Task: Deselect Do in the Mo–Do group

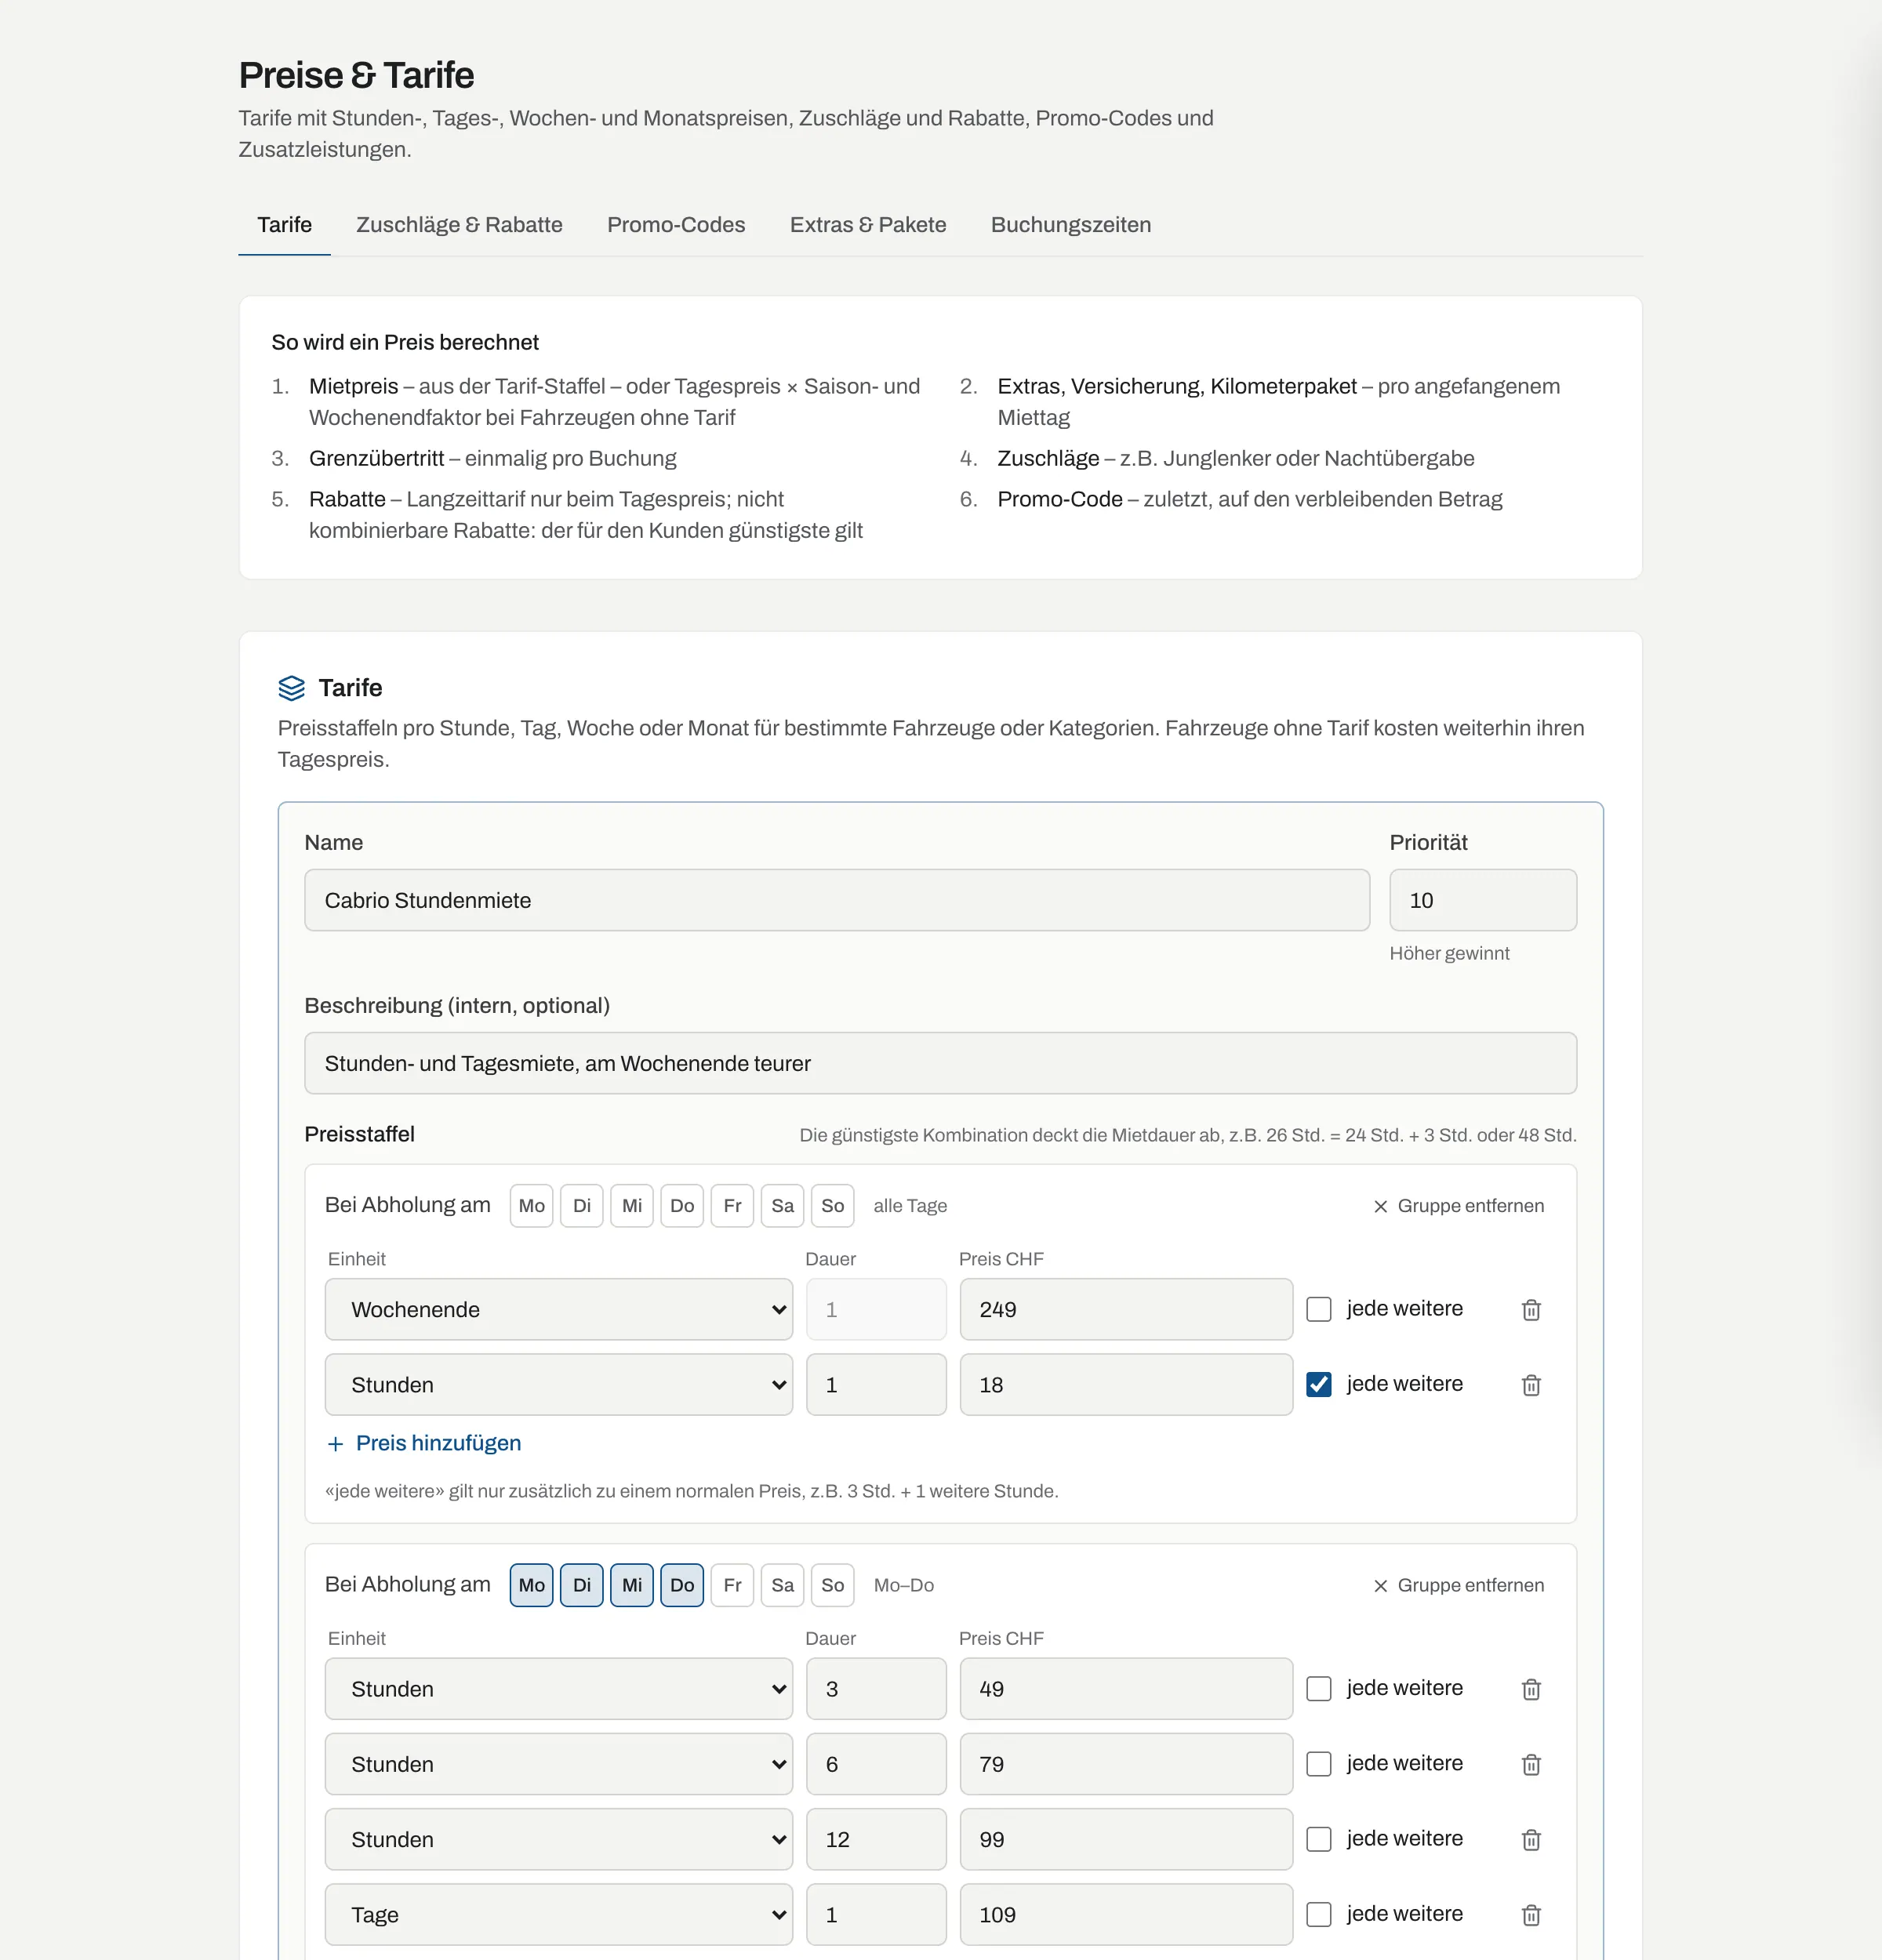Action: pos(682,1585)
